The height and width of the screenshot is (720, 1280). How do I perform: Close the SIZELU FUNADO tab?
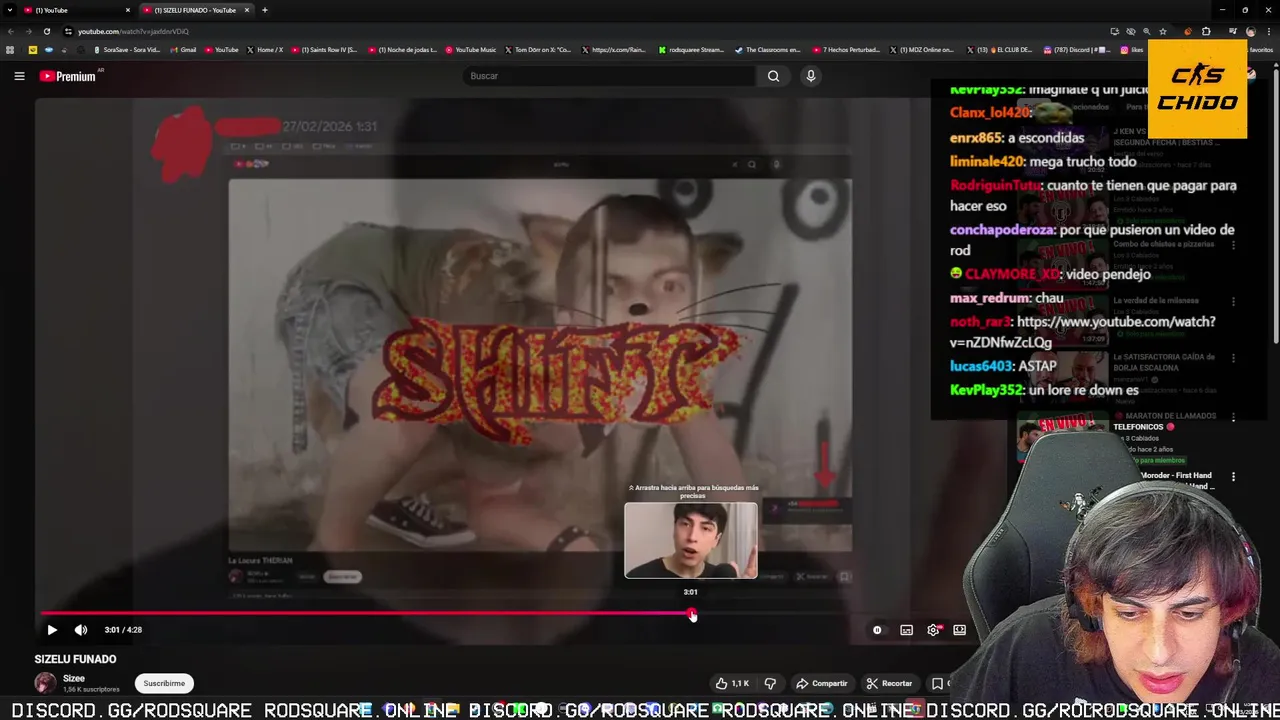(x=247, y=10)
